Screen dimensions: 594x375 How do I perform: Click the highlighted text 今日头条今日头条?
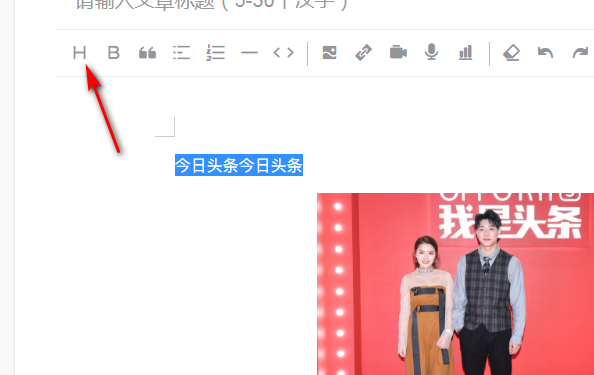coord(239,165)
